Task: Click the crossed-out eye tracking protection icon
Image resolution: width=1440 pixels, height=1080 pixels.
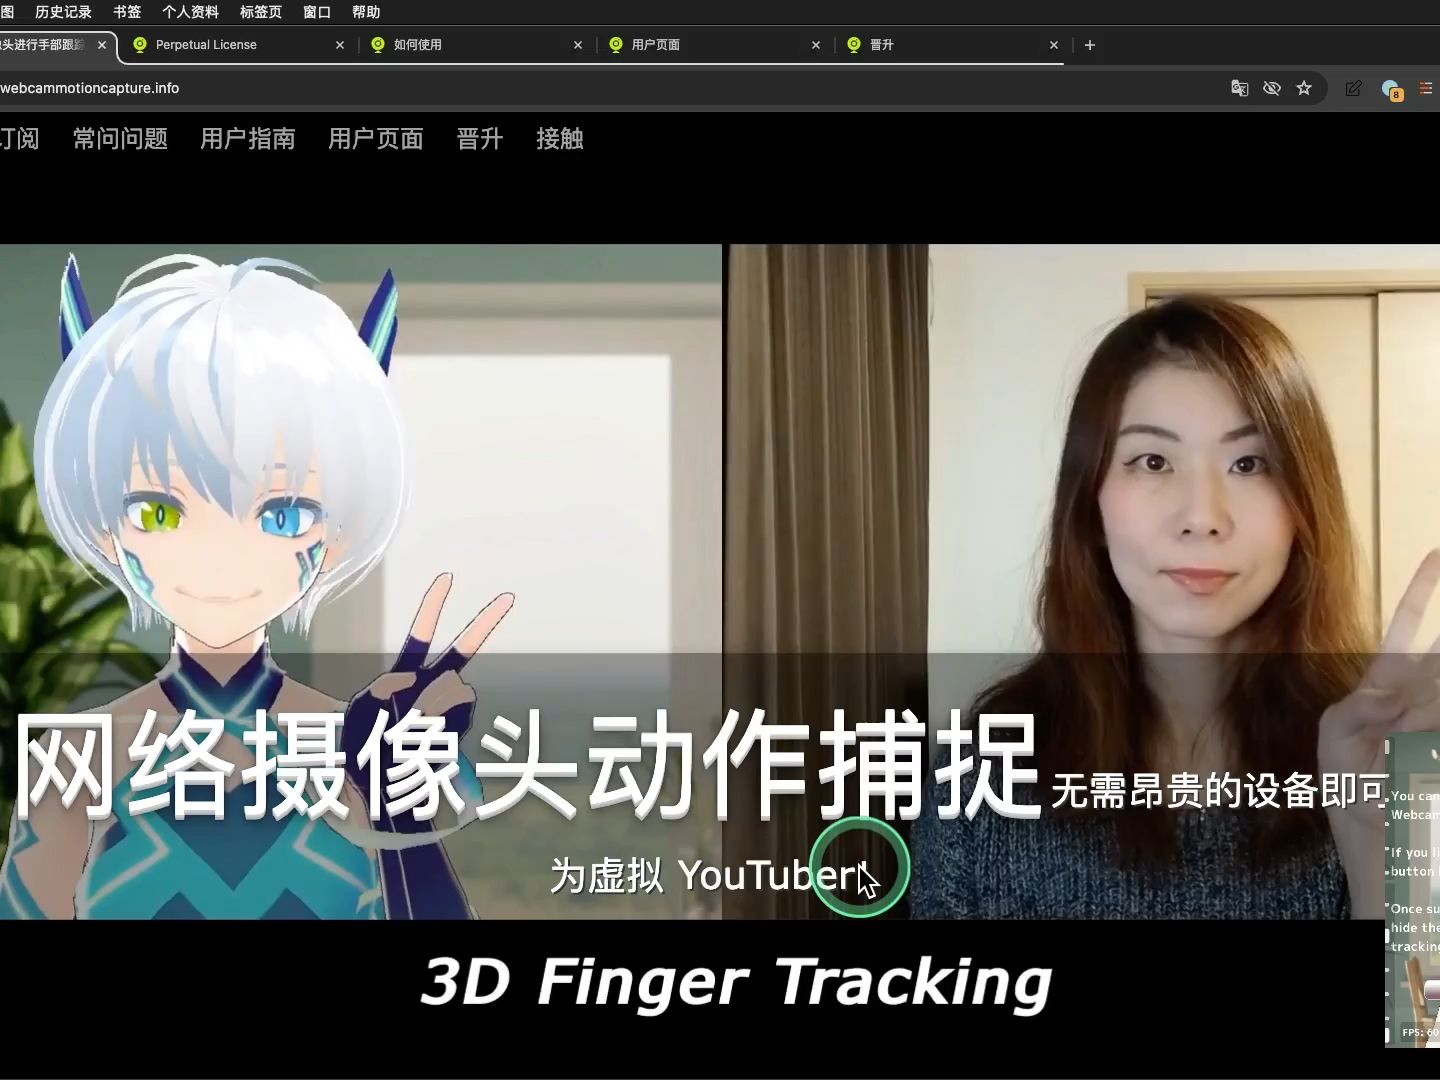Action: point(1272,88)
